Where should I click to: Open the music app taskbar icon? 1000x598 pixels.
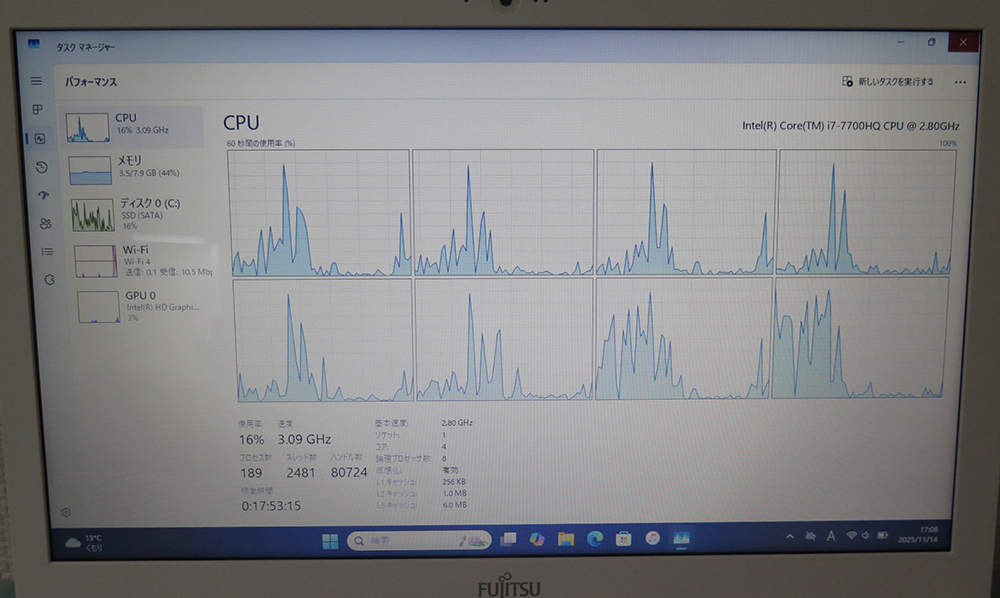(x=652, y=538)
